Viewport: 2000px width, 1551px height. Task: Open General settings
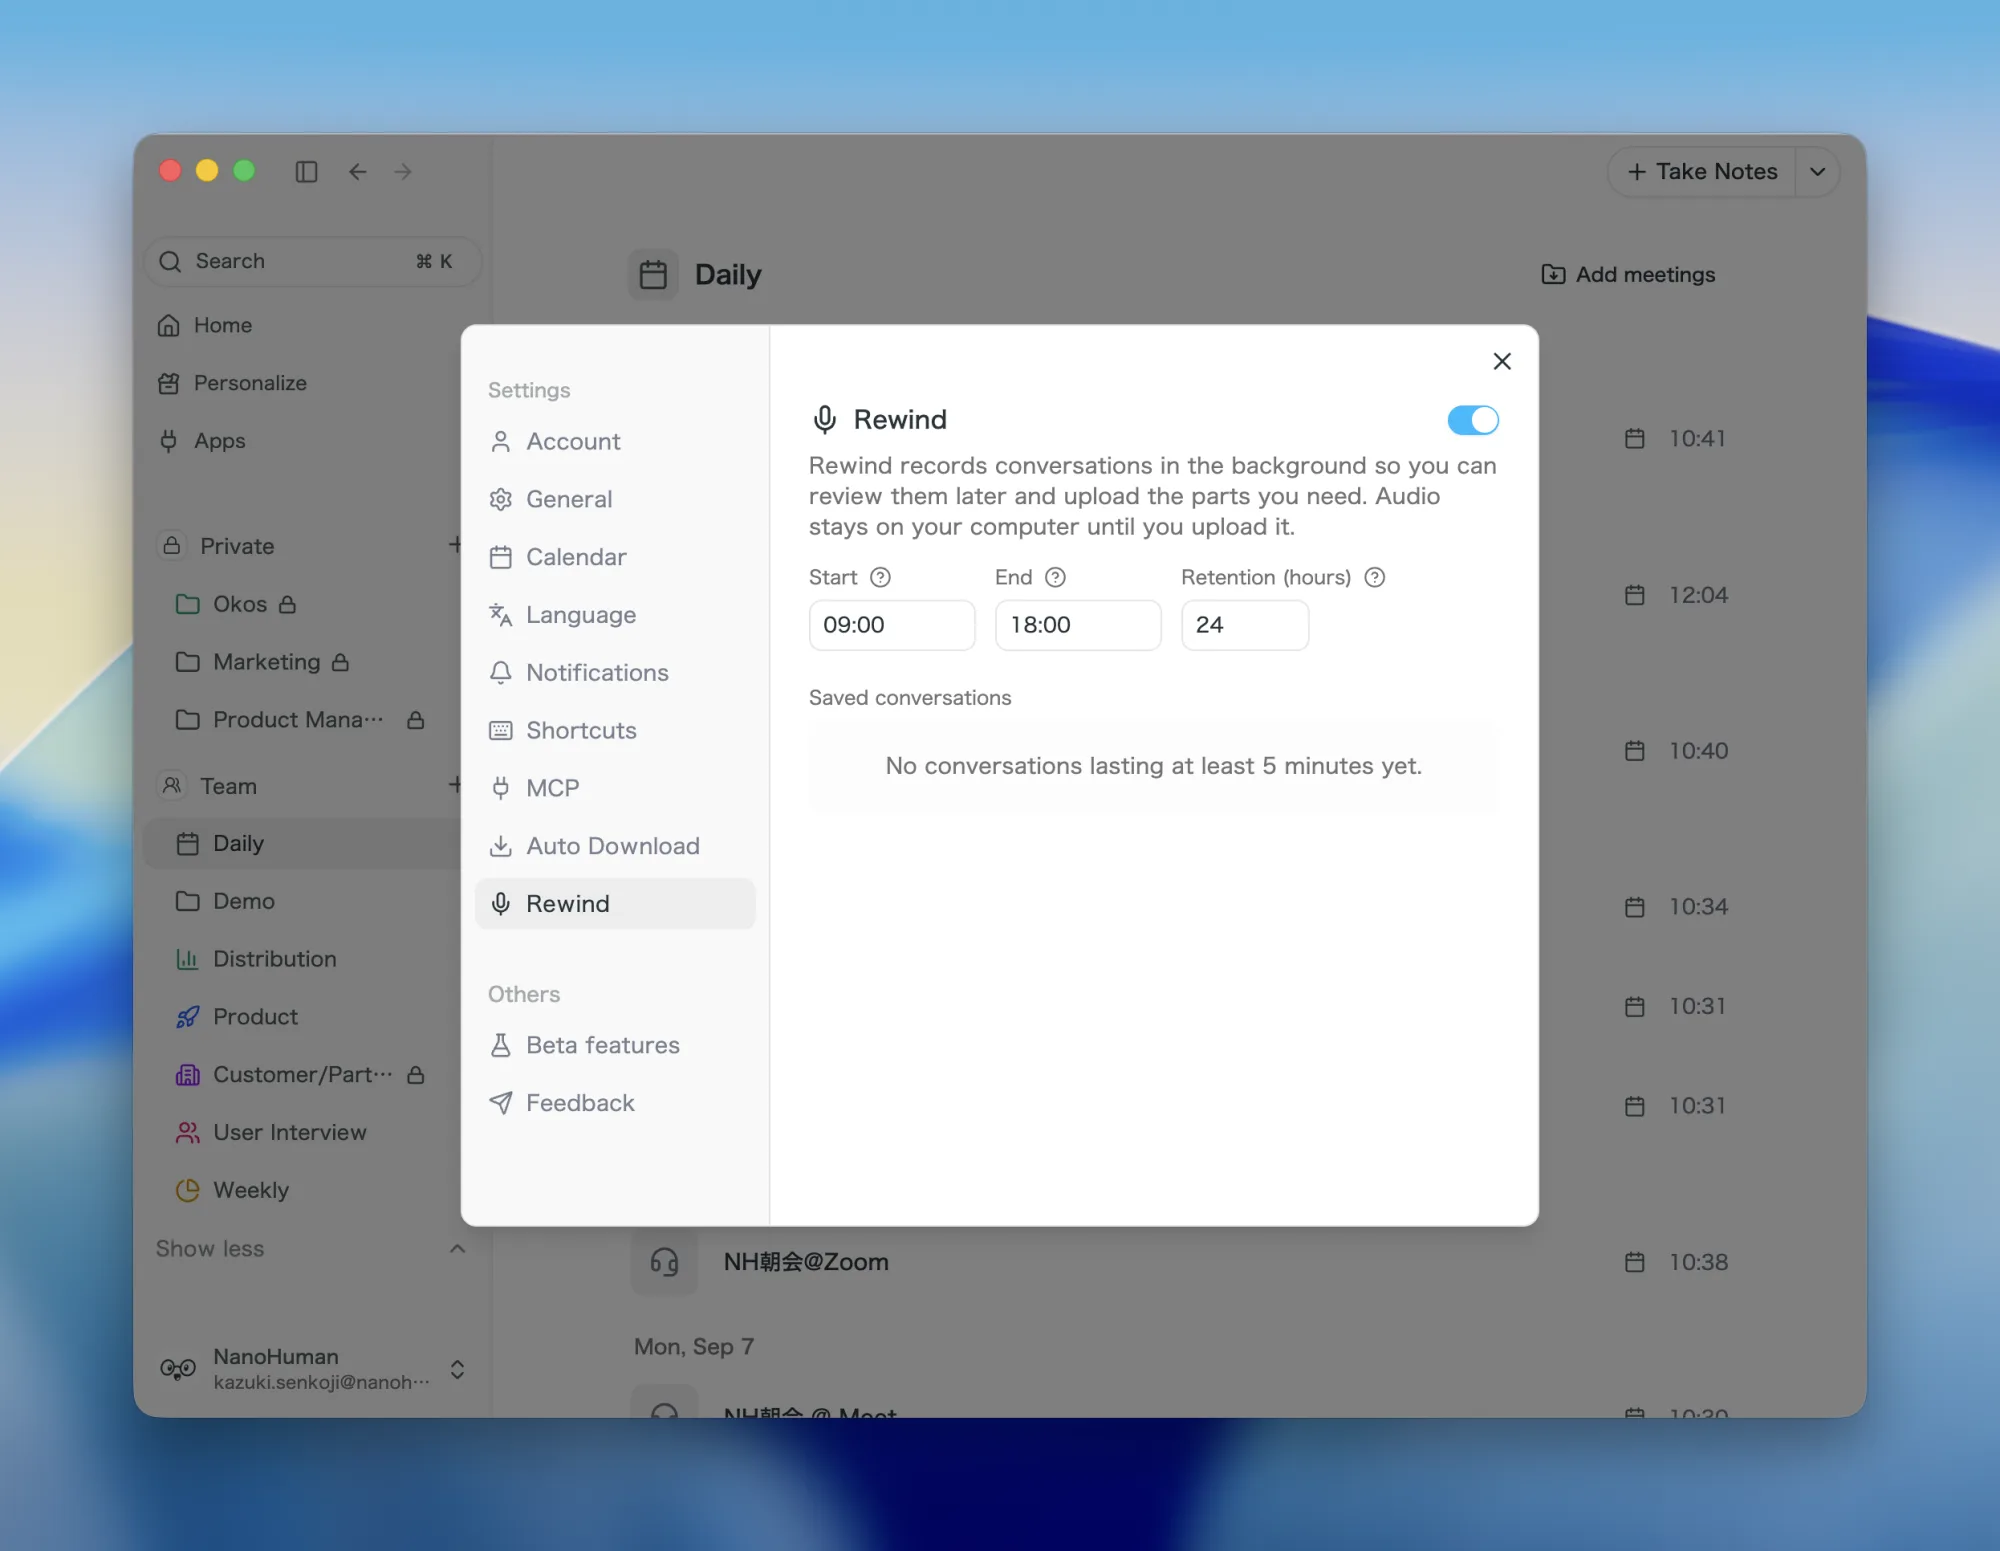pyautogui.click(x=614, y=499)
